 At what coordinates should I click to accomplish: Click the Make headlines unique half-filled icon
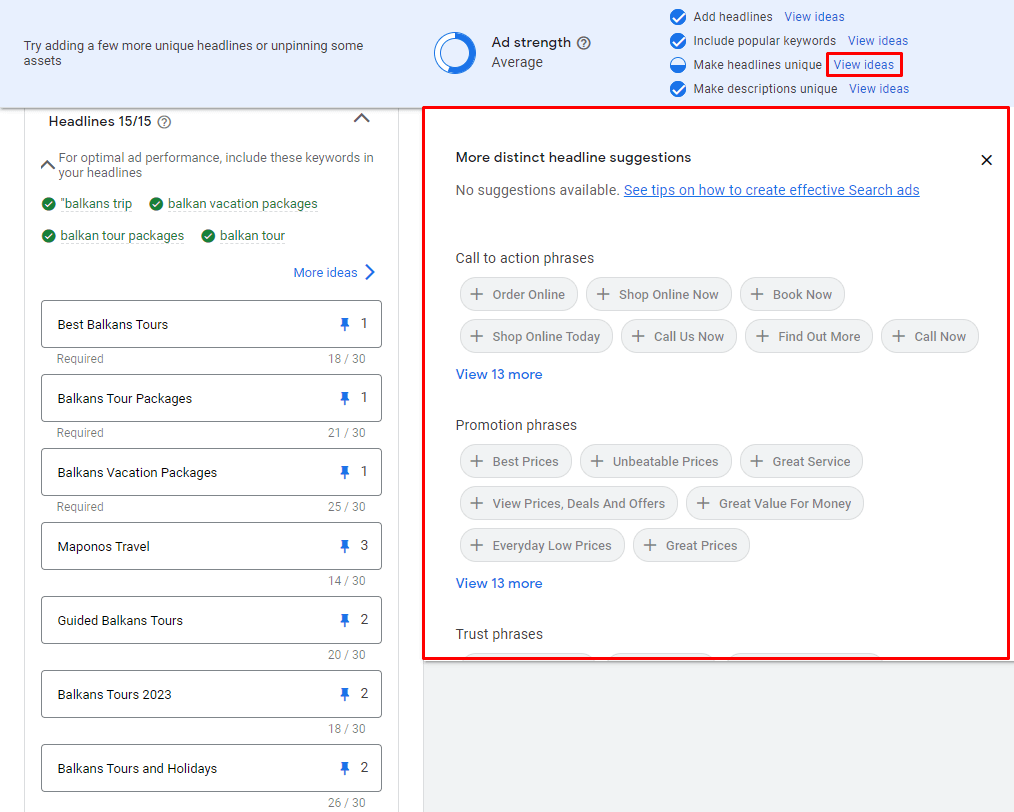coord(678,65)
